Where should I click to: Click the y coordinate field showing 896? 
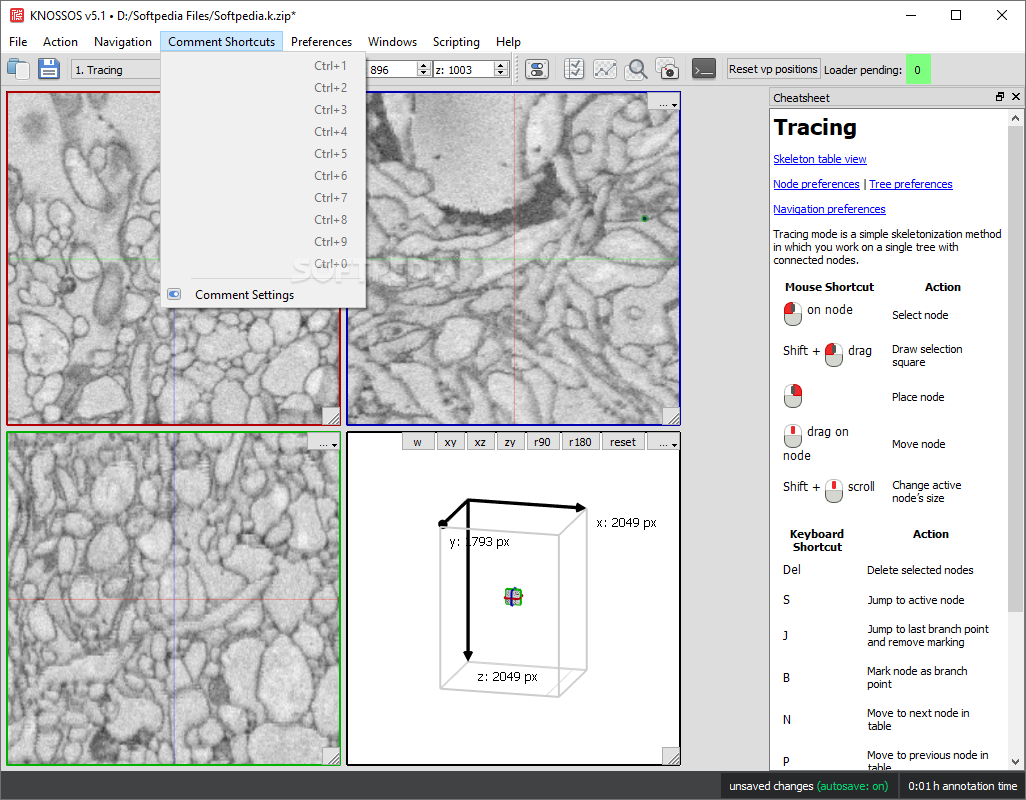click(391, 69)
